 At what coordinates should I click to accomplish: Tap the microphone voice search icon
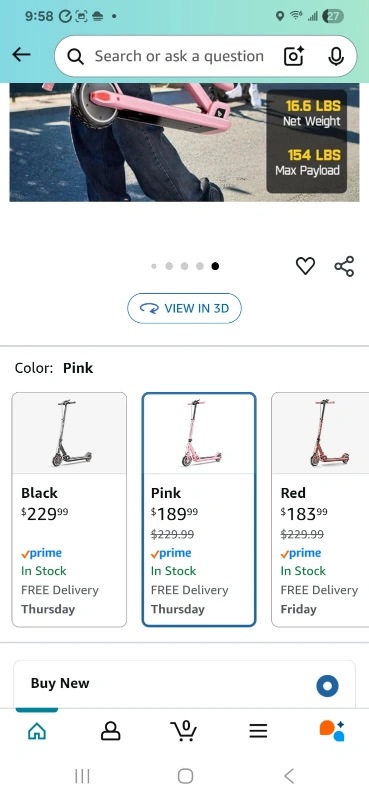click(x=336, y=56)
